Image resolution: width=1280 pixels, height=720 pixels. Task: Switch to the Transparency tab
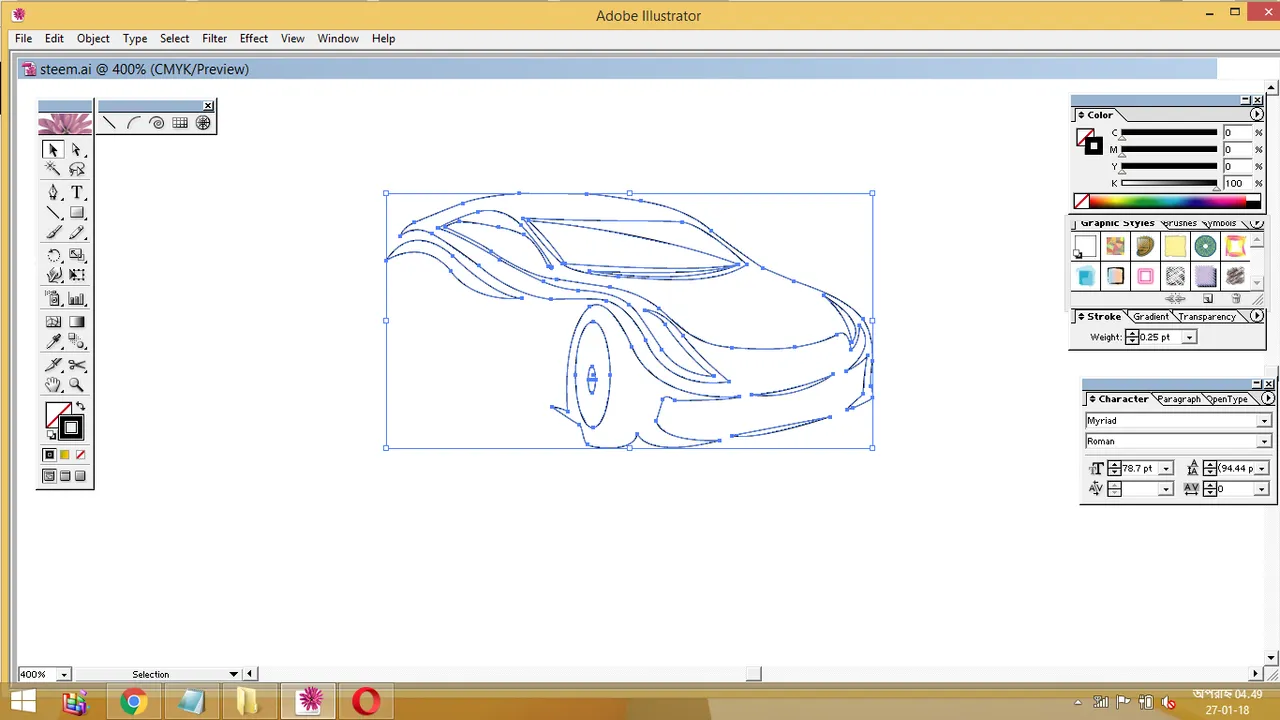pos(1206,317)
